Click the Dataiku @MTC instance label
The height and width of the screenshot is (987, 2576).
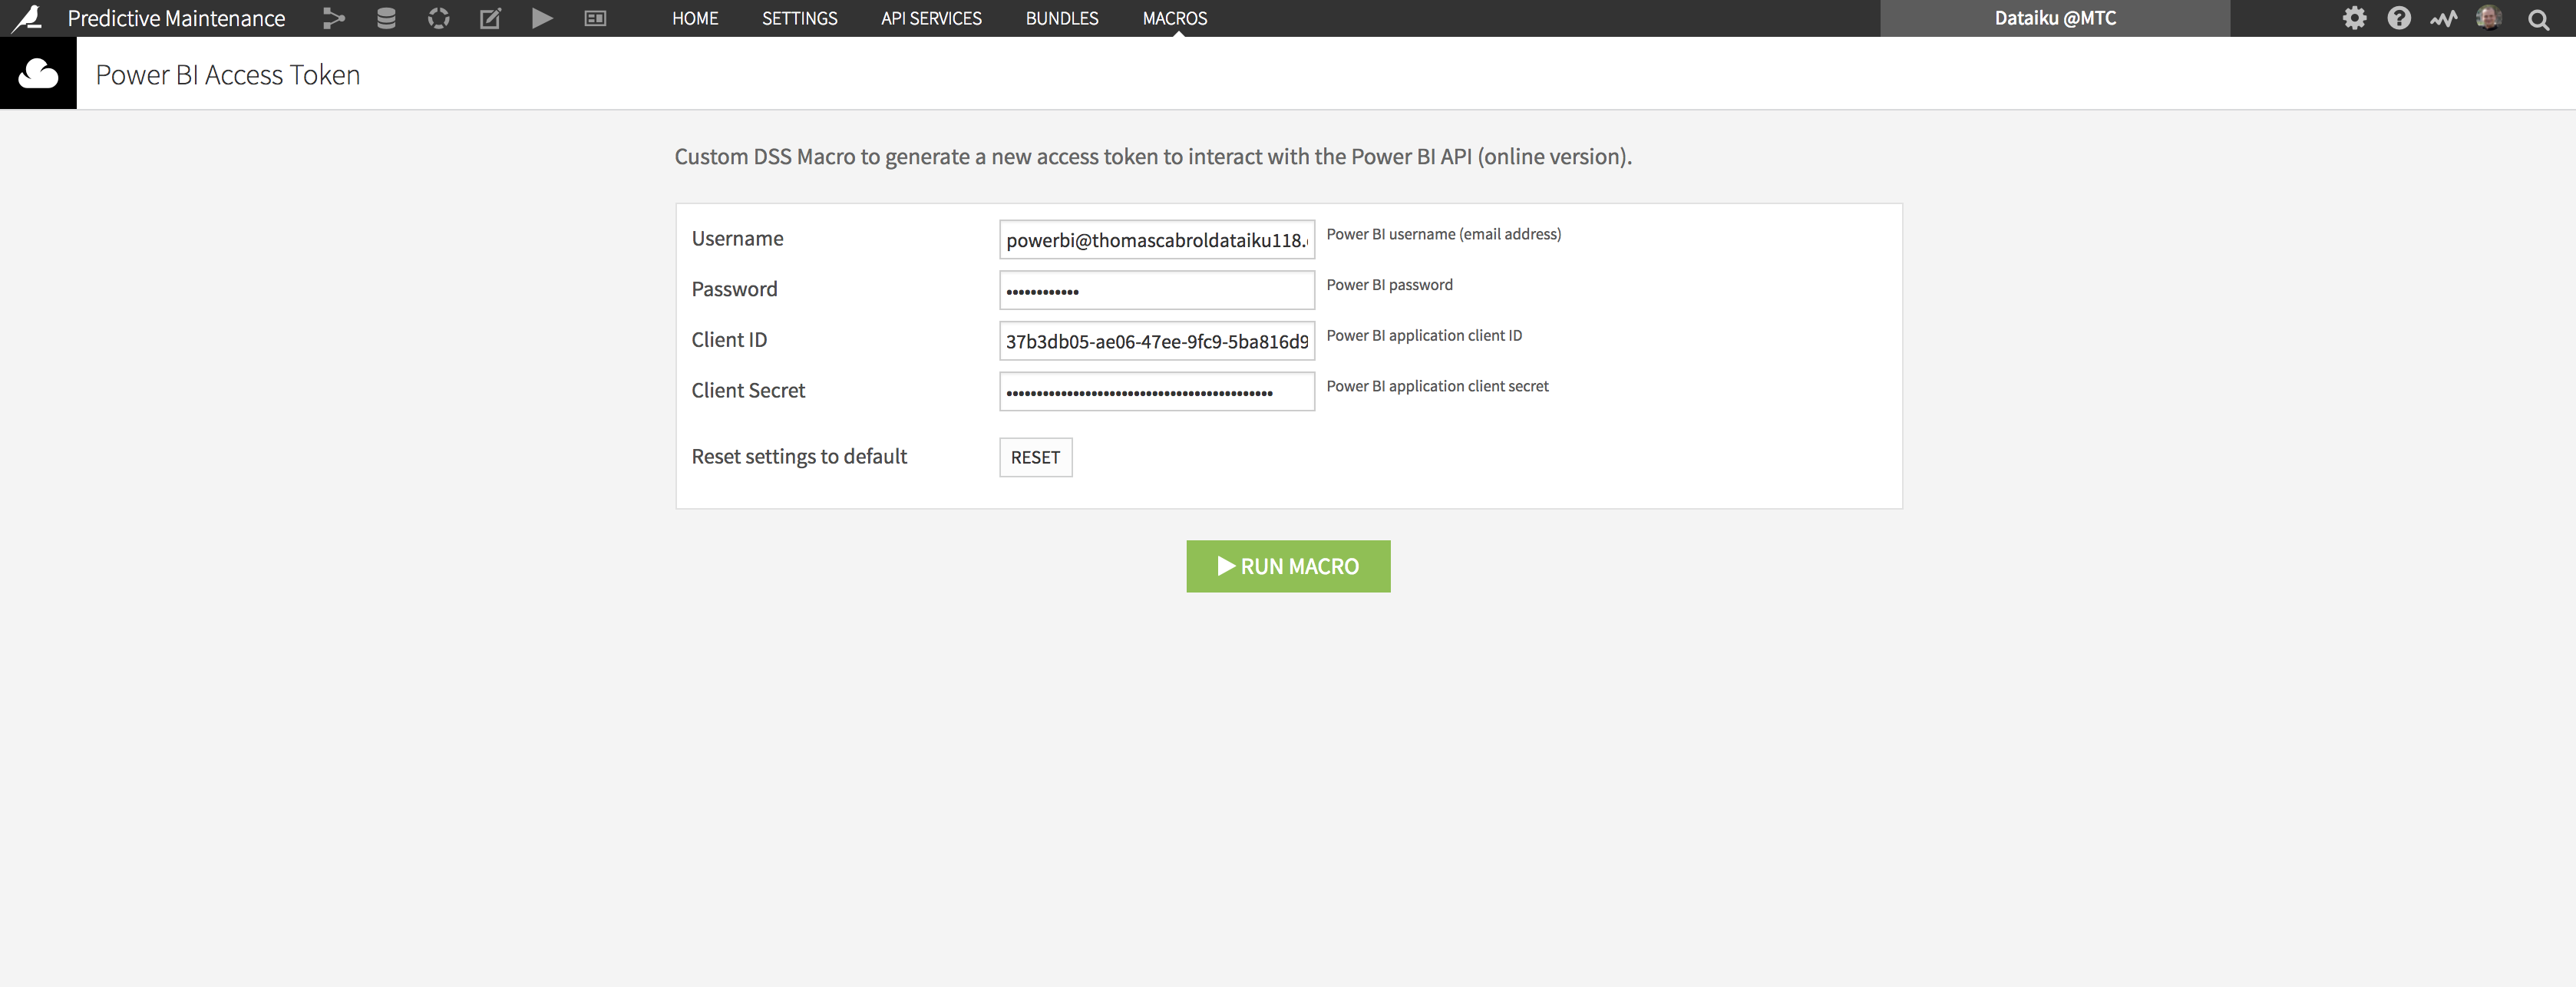2055,18
